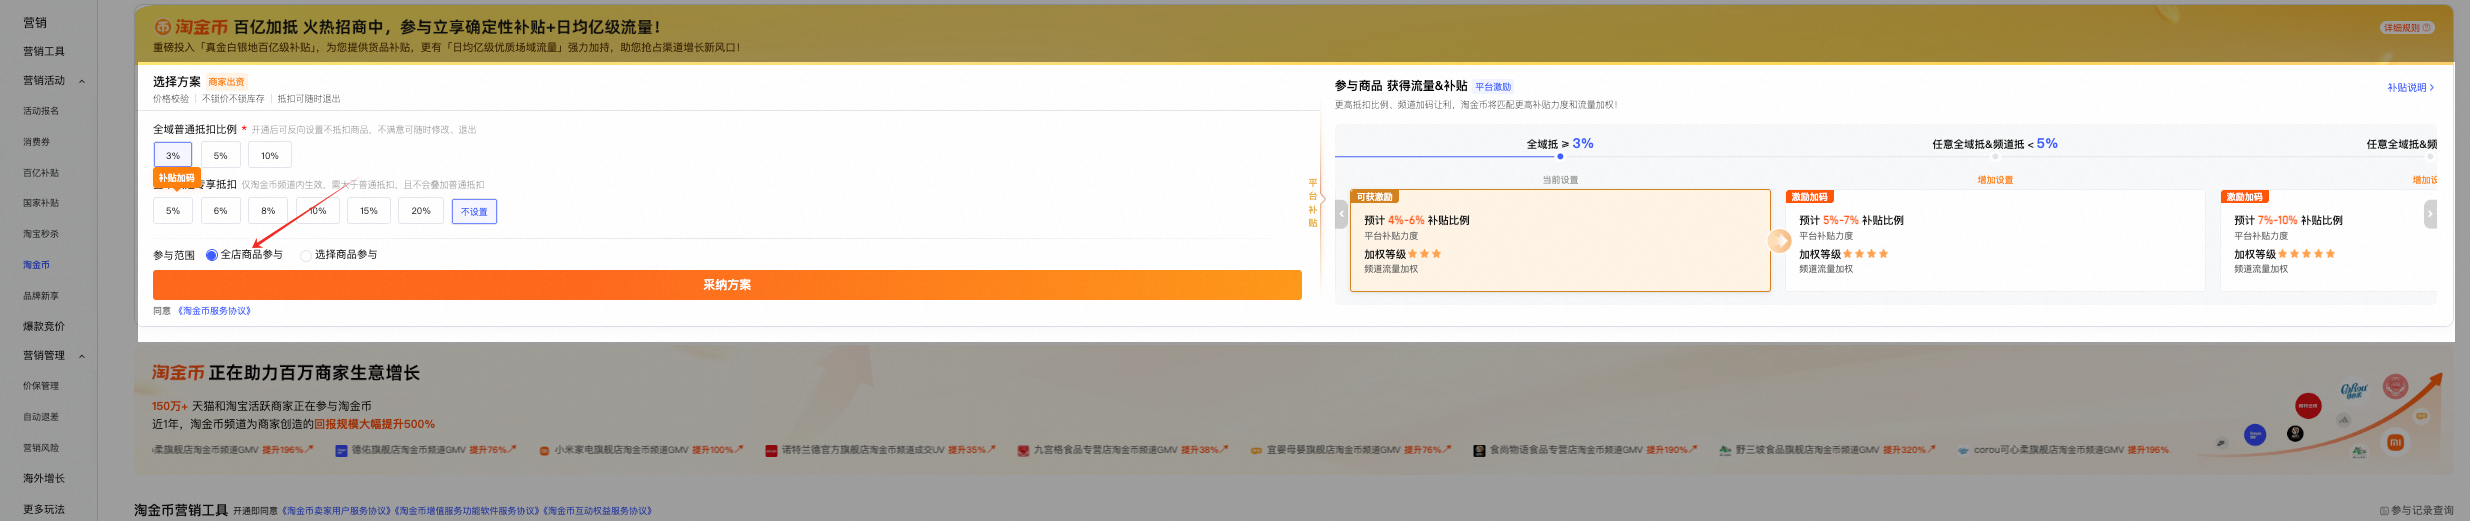
Task: Click the 营销 sidebar heading
Action: tap(35, 22)
